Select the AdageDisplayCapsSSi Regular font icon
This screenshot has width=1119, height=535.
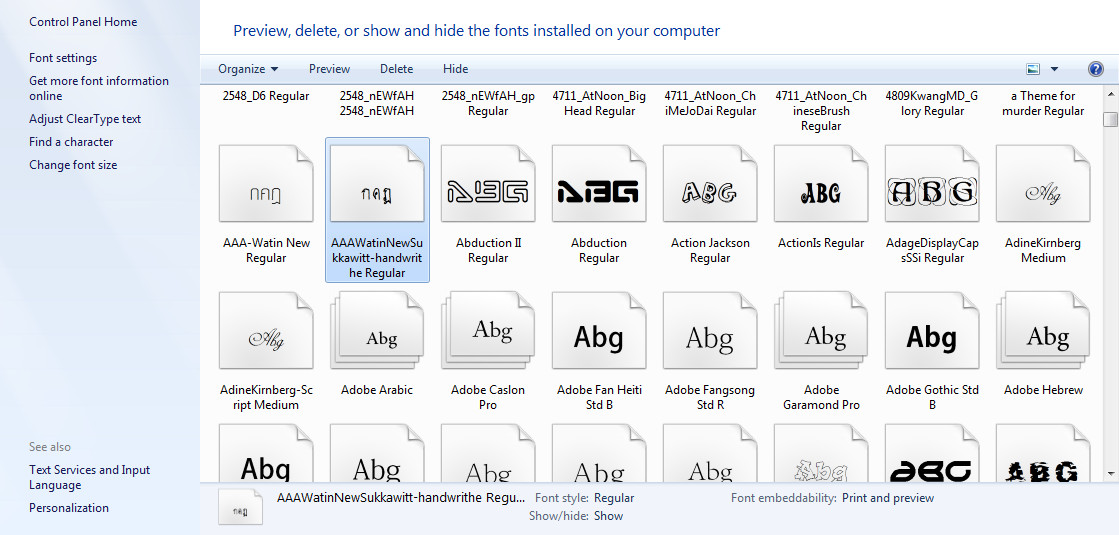932,184
